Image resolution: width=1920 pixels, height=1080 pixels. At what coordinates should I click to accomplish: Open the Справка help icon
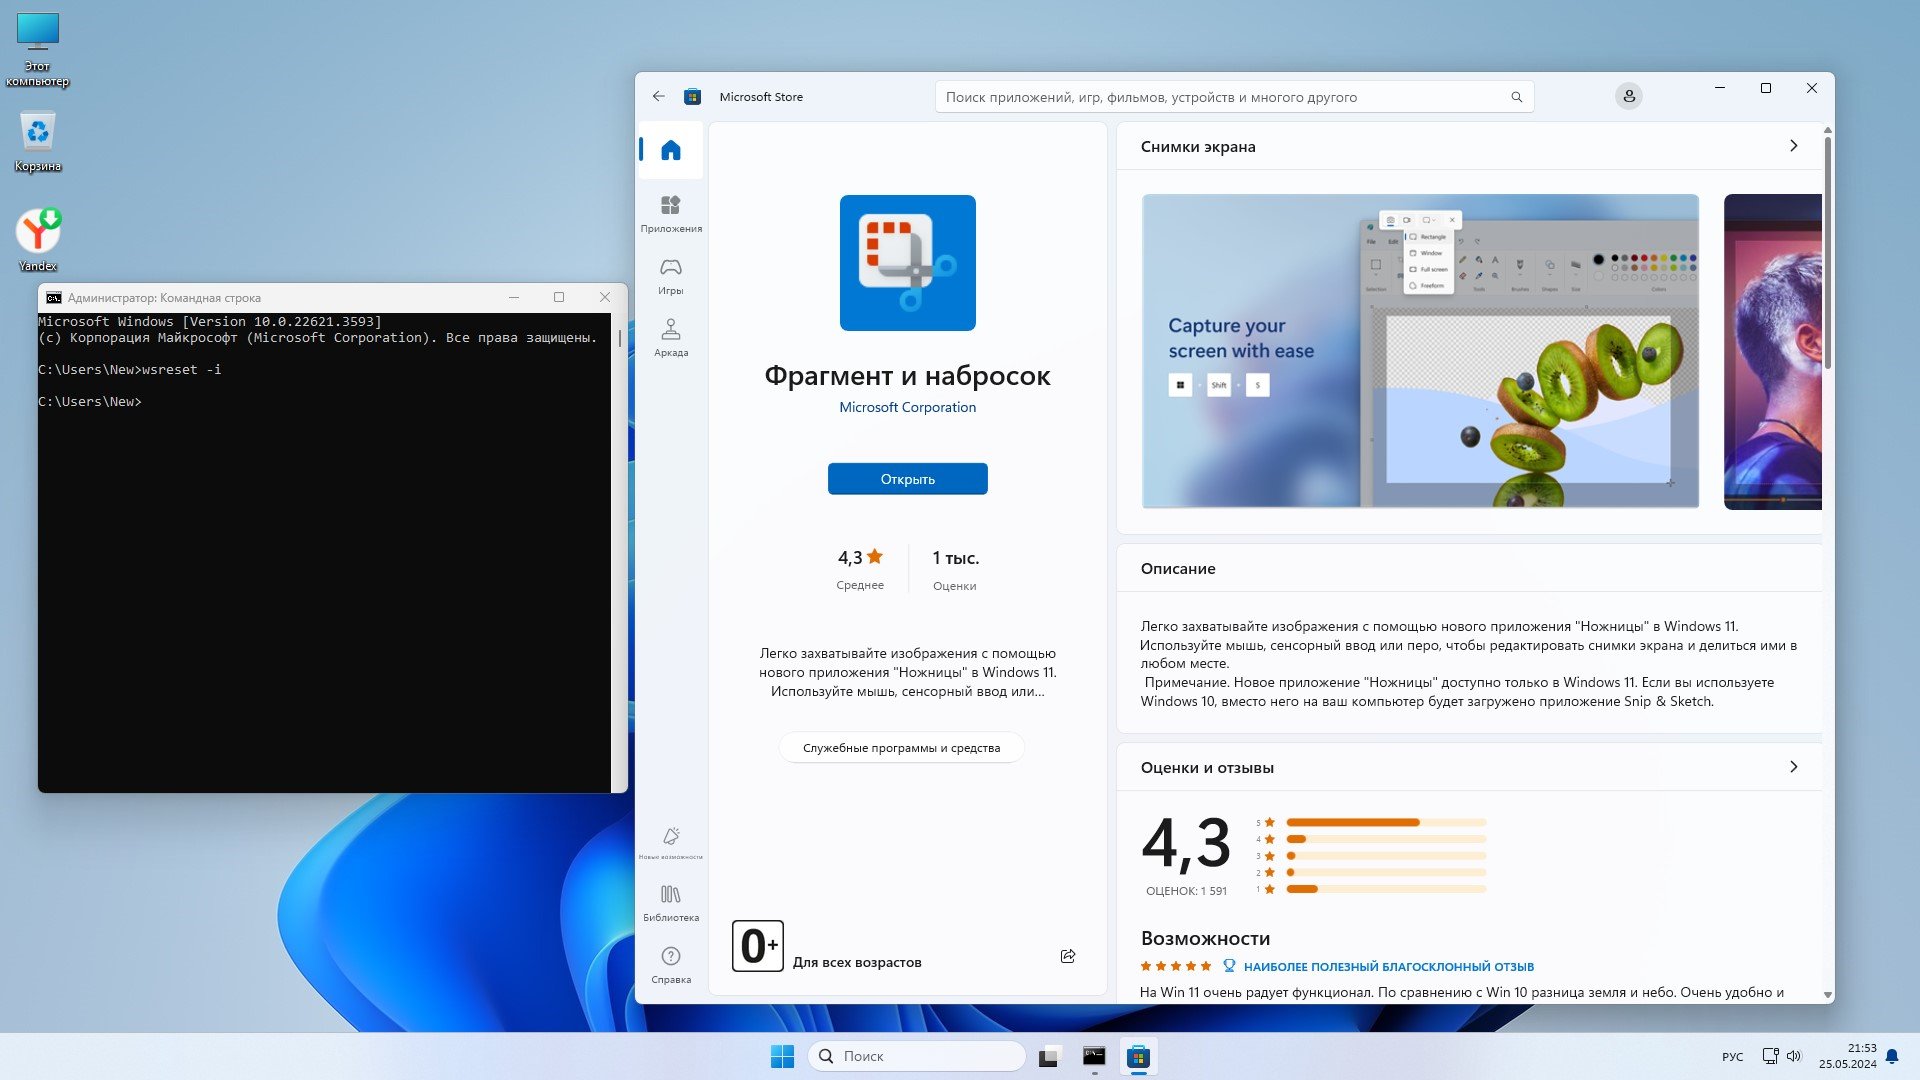pos(670,963)
